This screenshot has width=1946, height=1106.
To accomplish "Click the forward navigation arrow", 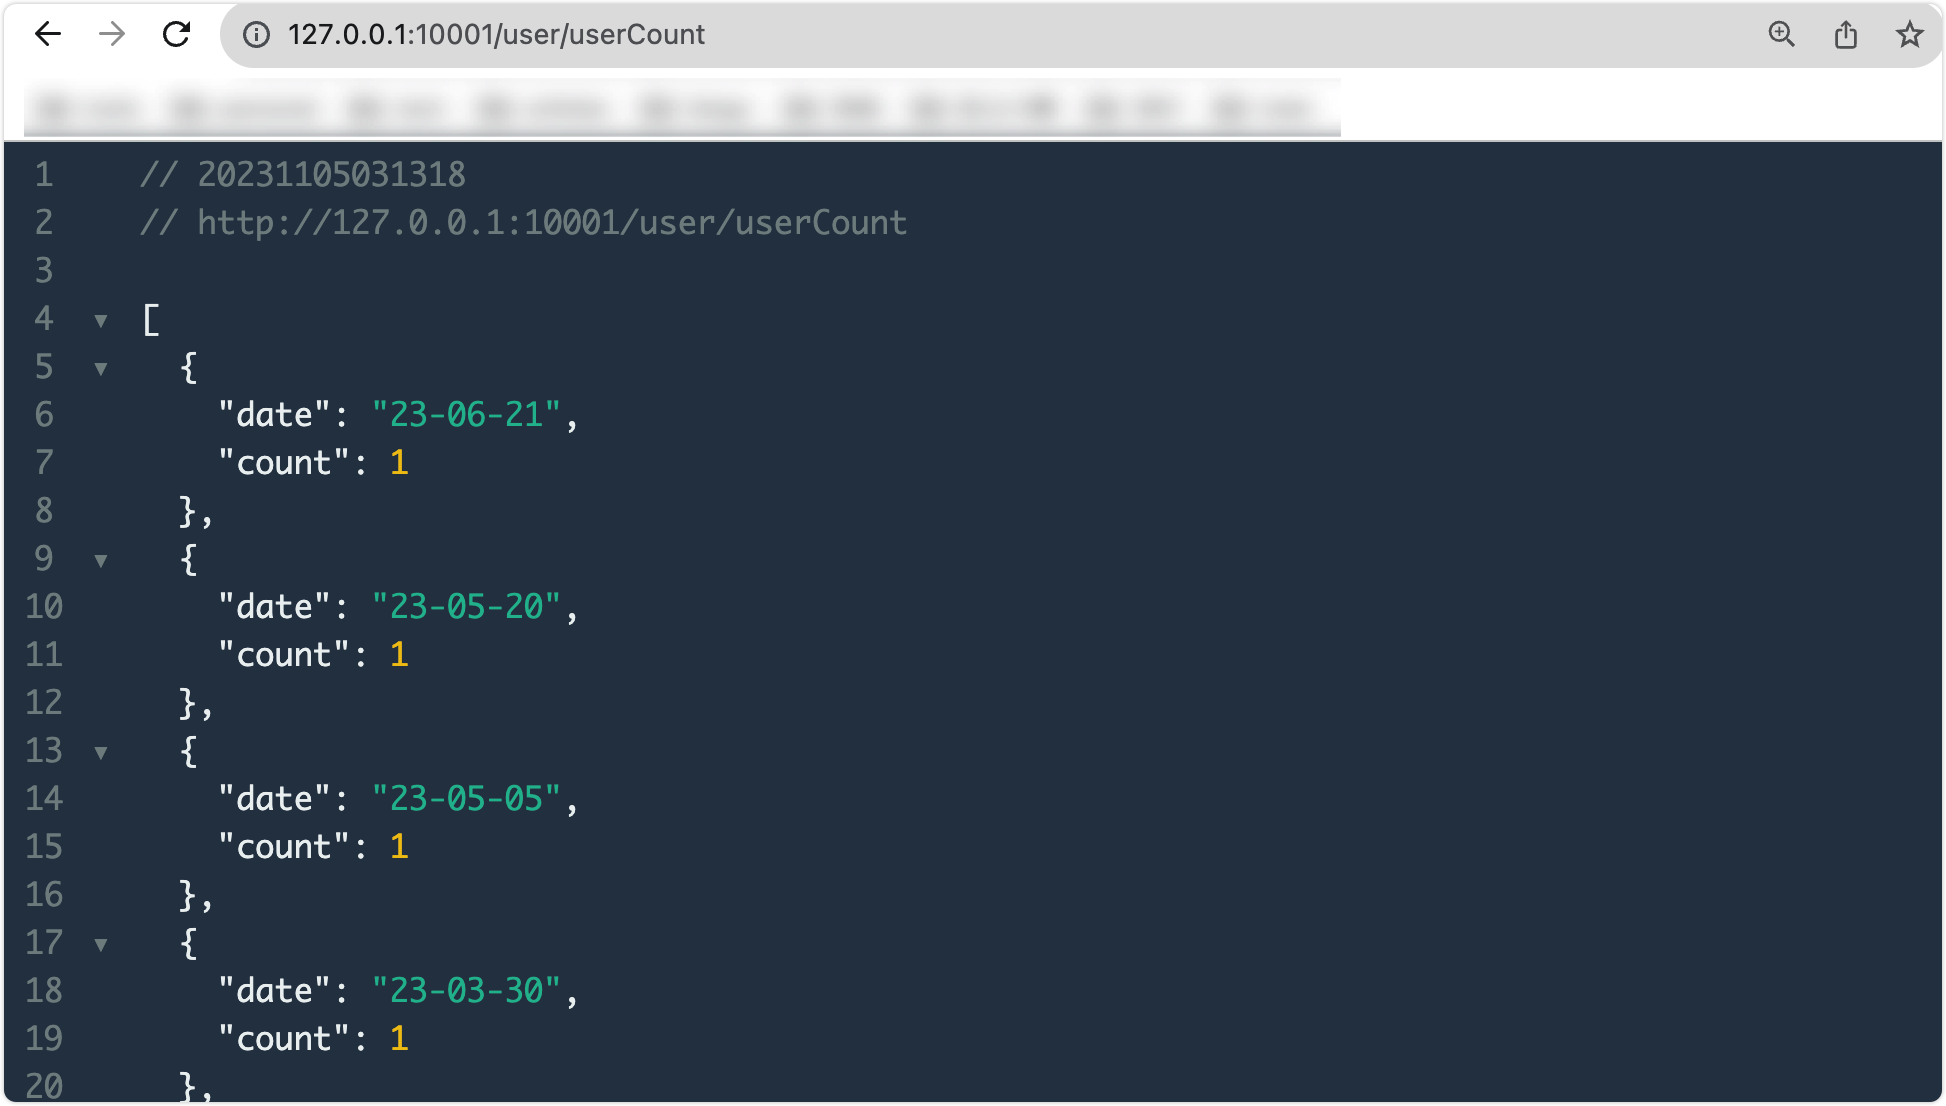I will tap(112, 35).
